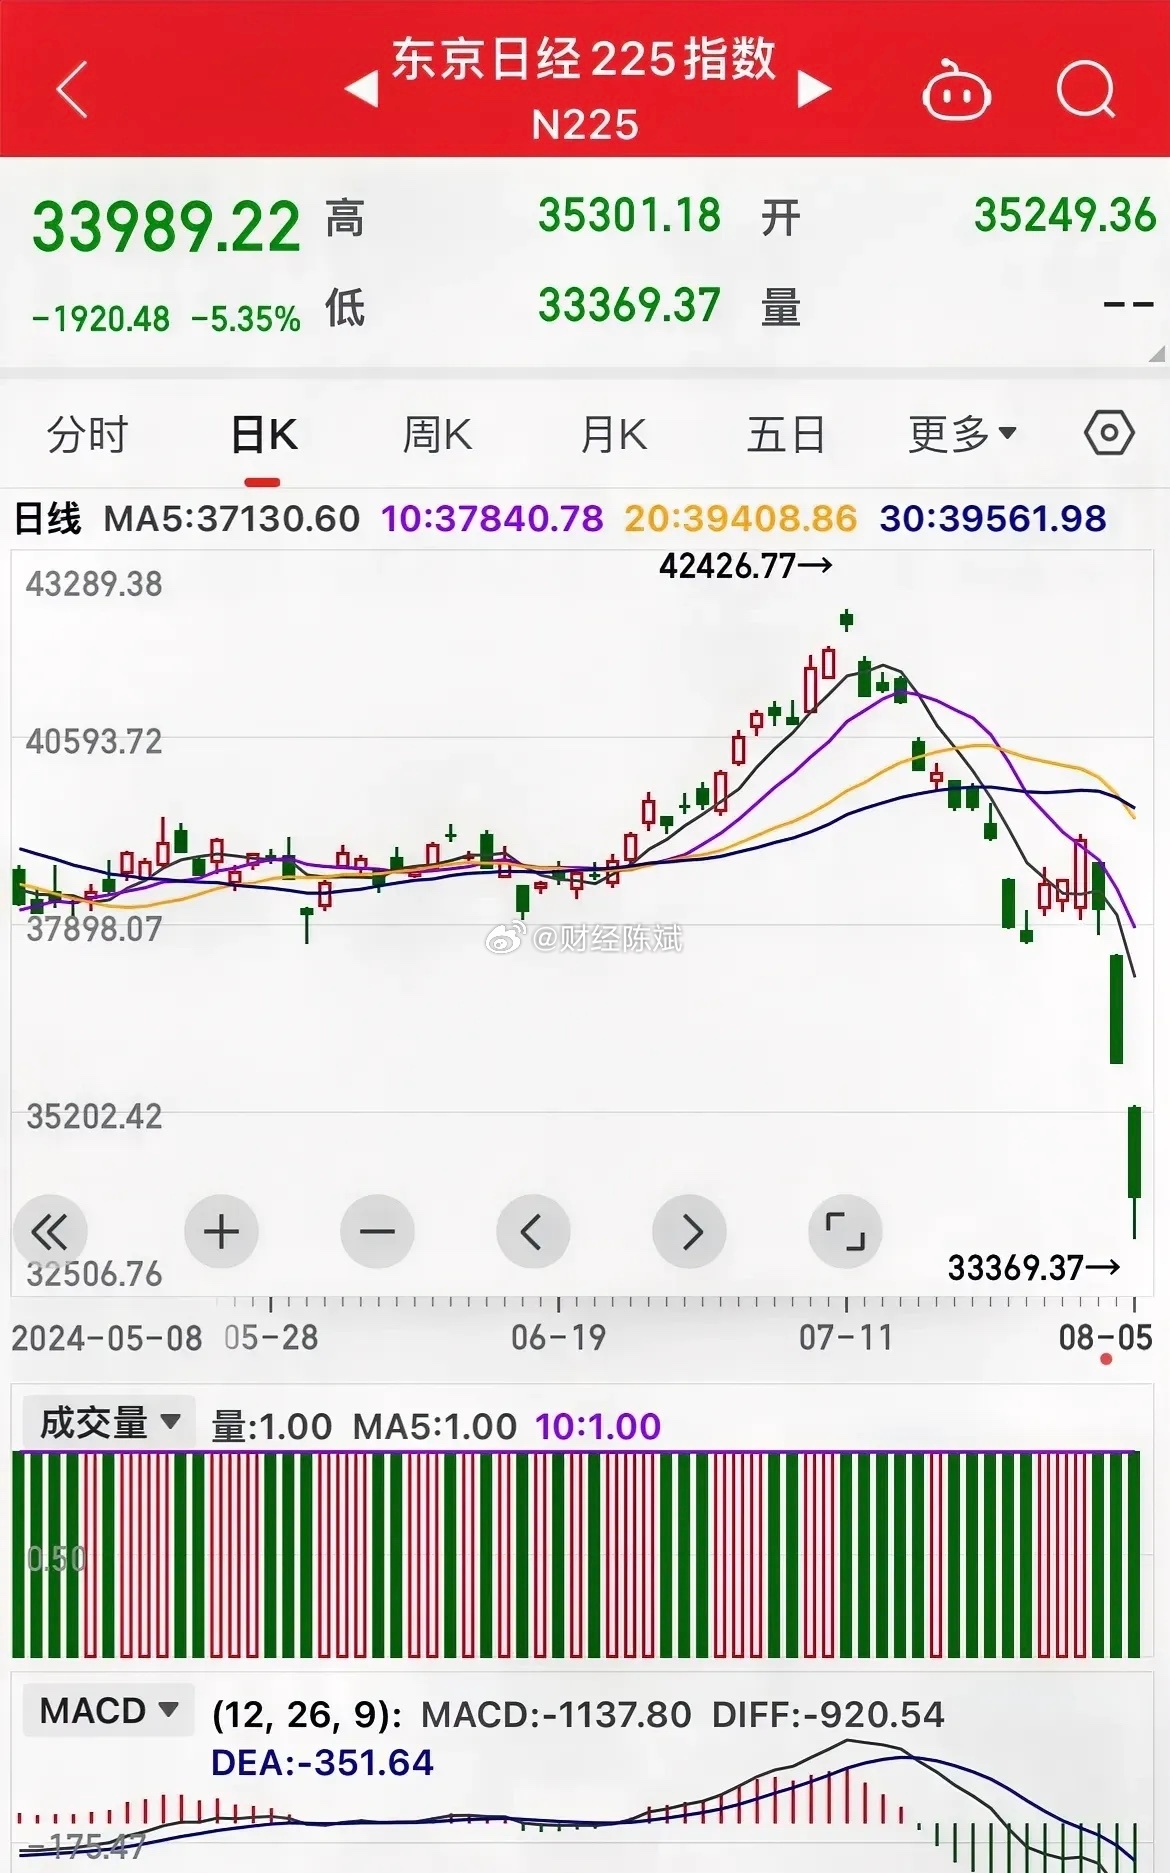Image resolution: width=1170 pixels, height=1873 pixels.
Task: Select the 周K tab
Action: point(437,435)
